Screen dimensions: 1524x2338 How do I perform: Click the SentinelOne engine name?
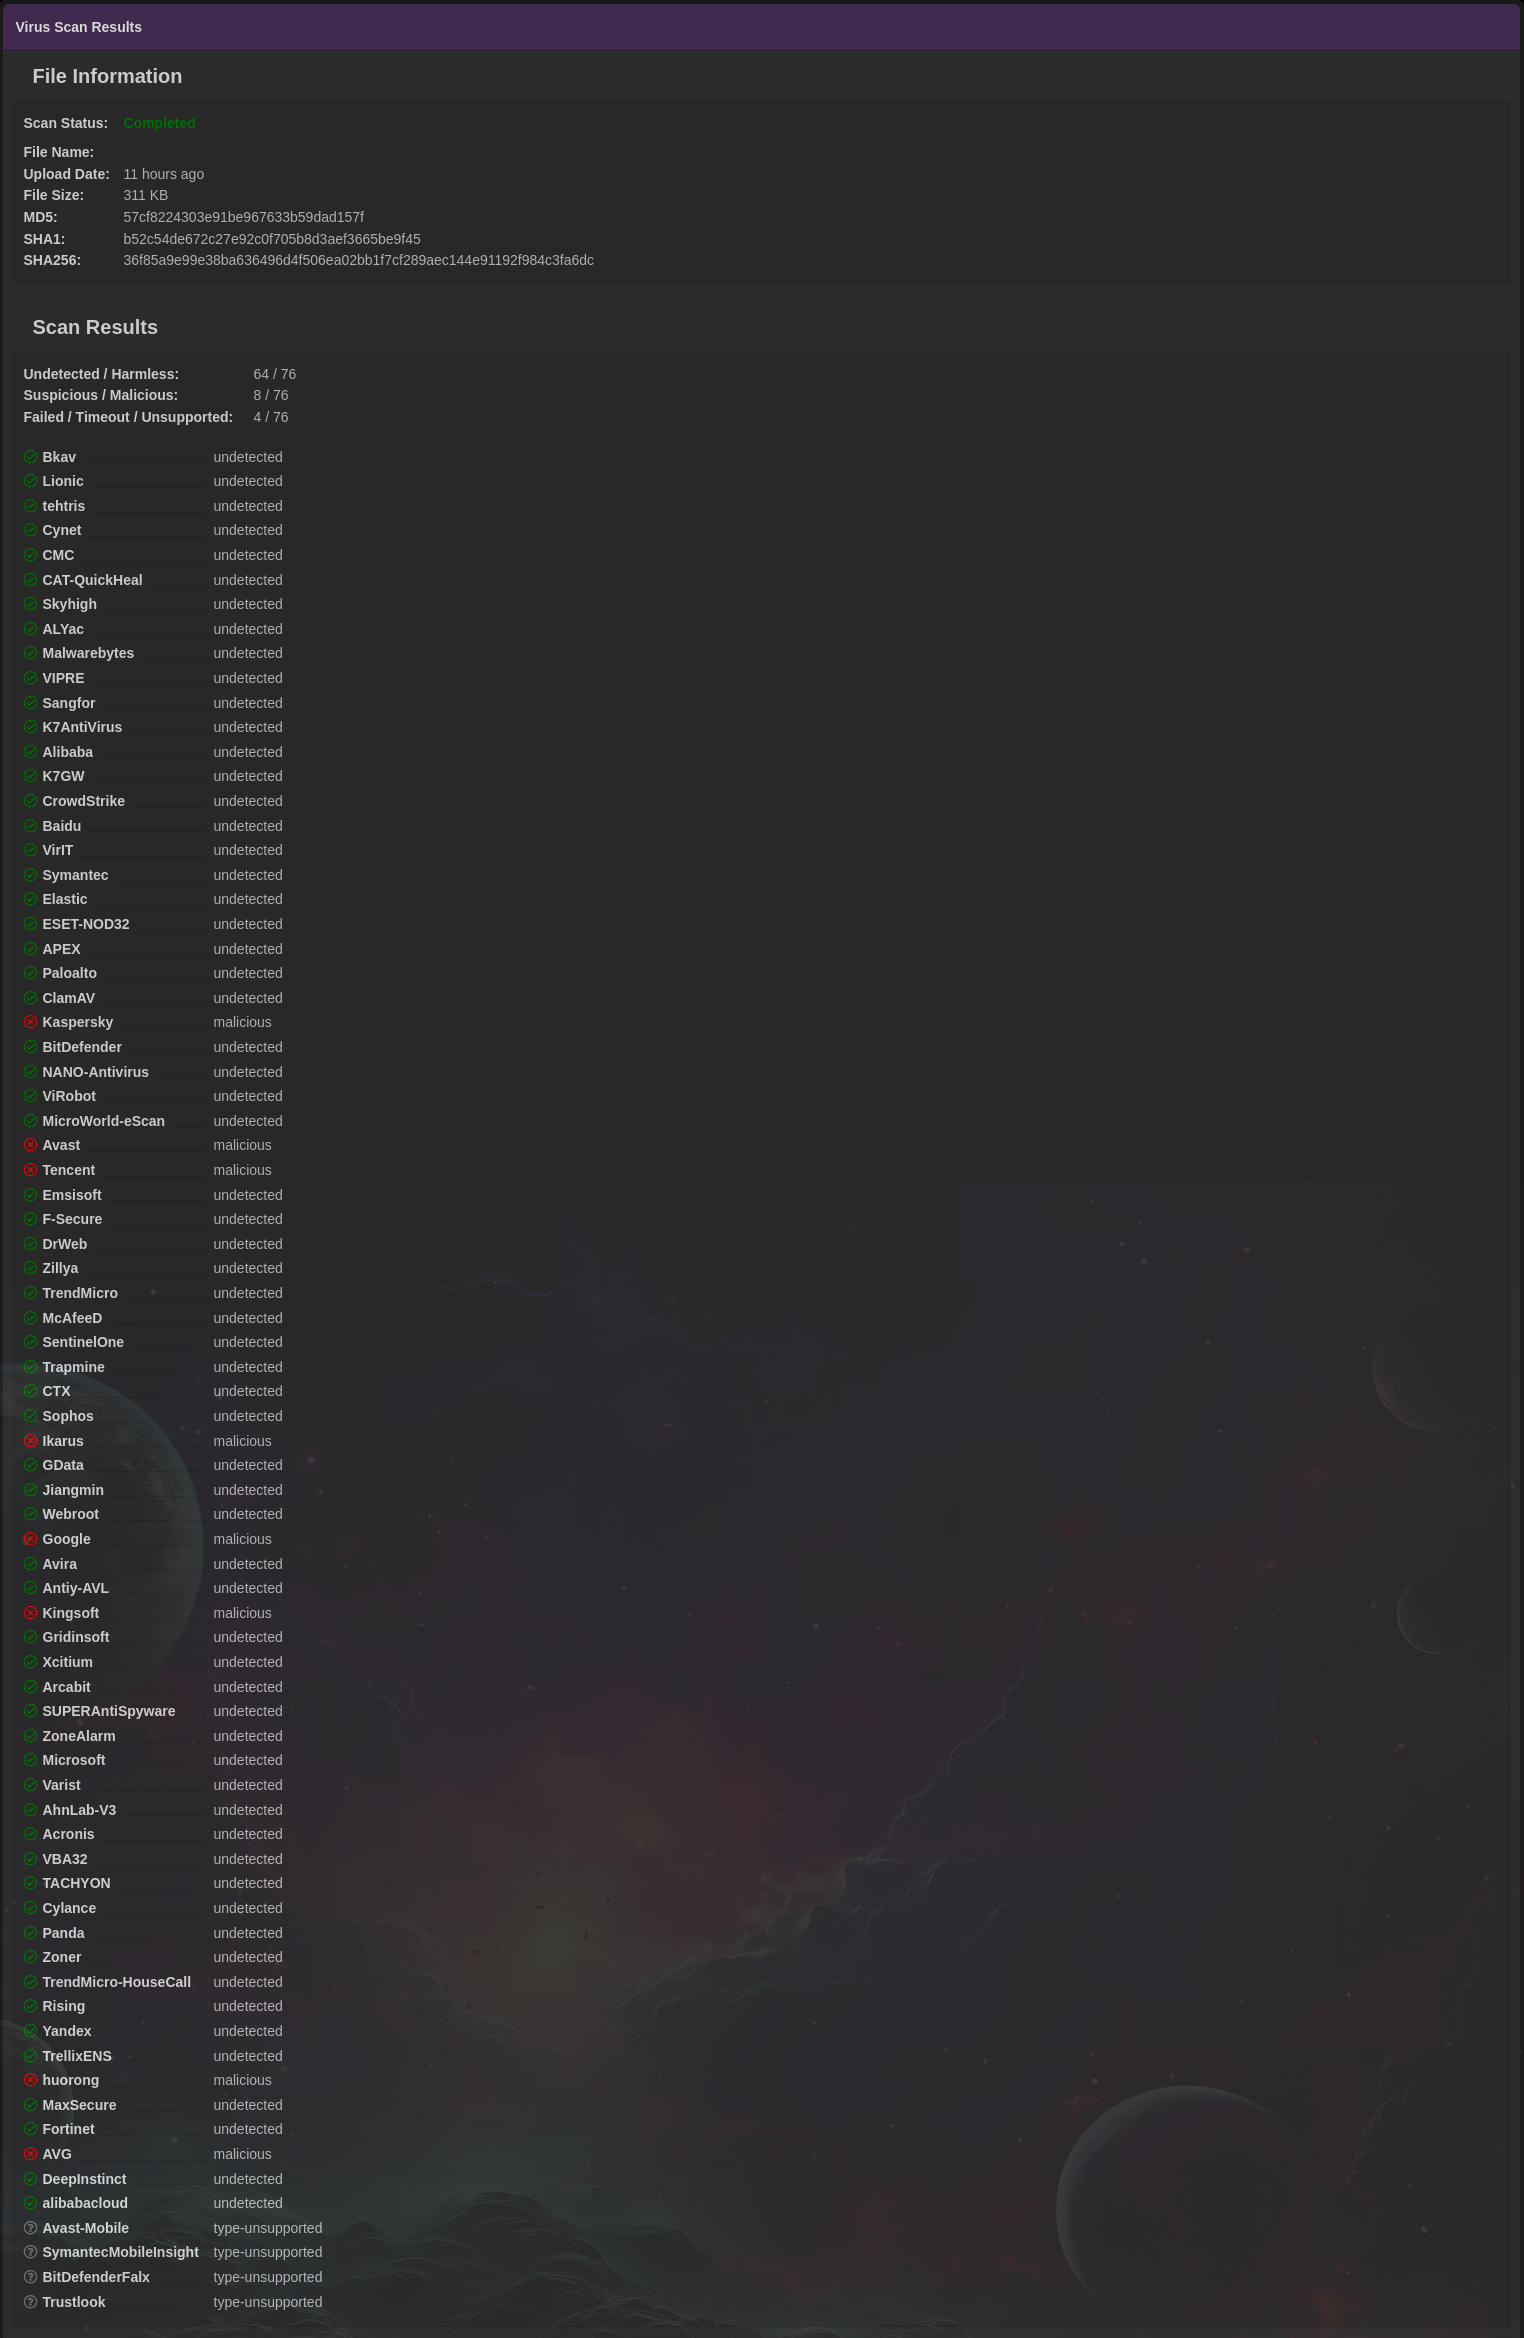[x=83, y=1342]
